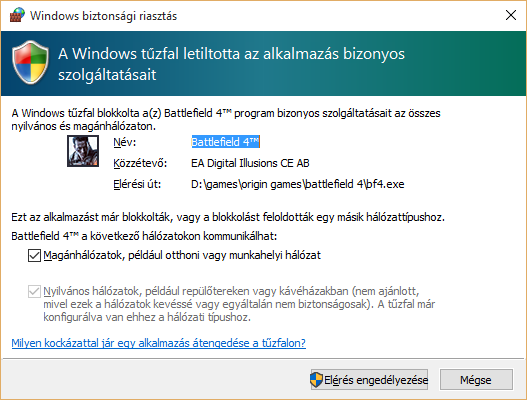The height and width of the screenshot is (400, 527).
Task: Click the Mégse button
Action: [476, 380]
